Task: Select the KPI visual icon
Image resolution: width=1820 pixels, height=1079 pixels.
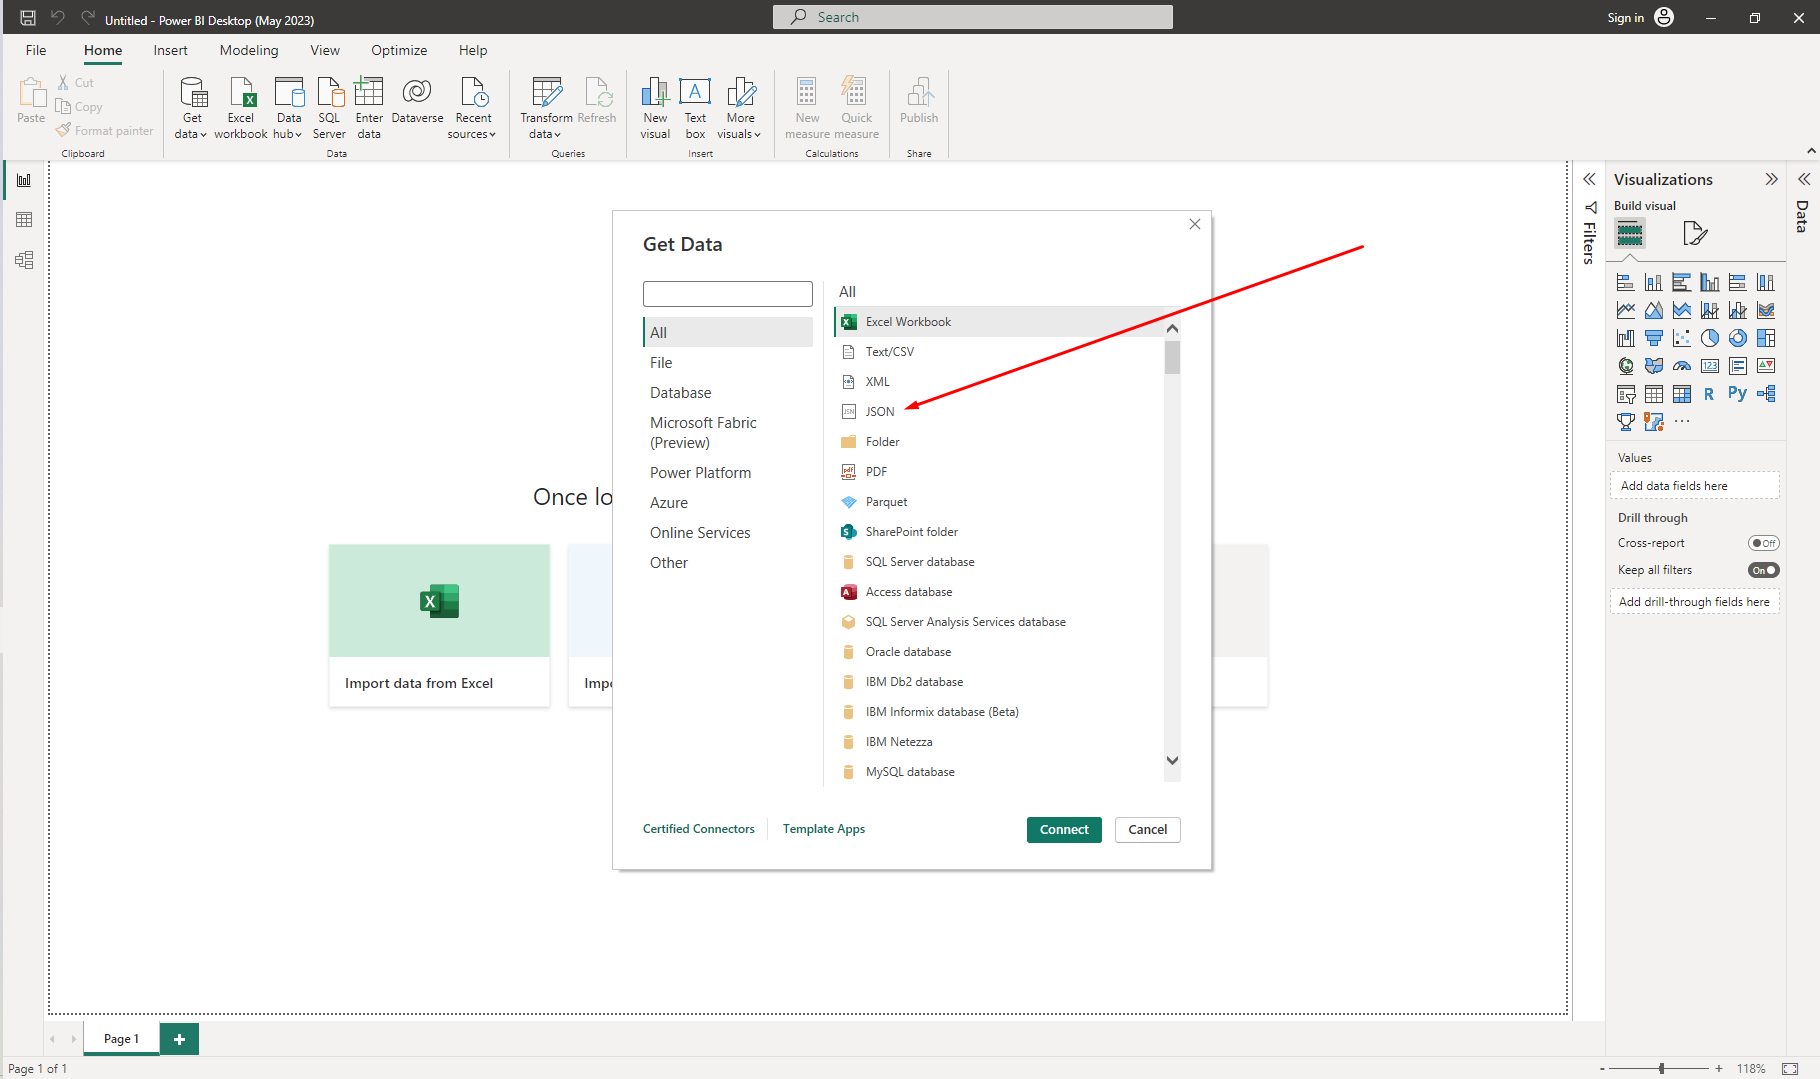Action: tap(1766, 367)
